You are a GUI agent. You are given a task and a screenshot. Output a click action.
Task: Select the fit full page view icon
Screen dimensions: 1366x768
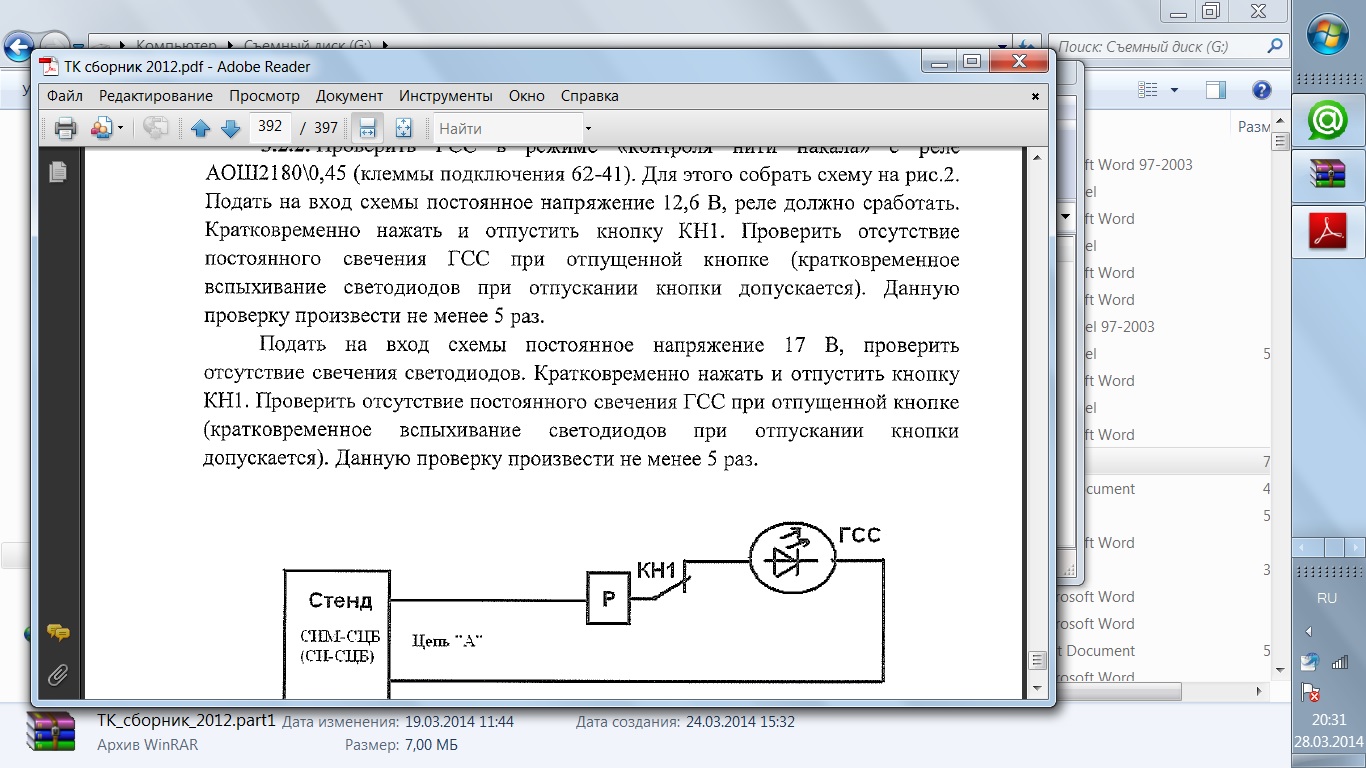tap(404, 128)
